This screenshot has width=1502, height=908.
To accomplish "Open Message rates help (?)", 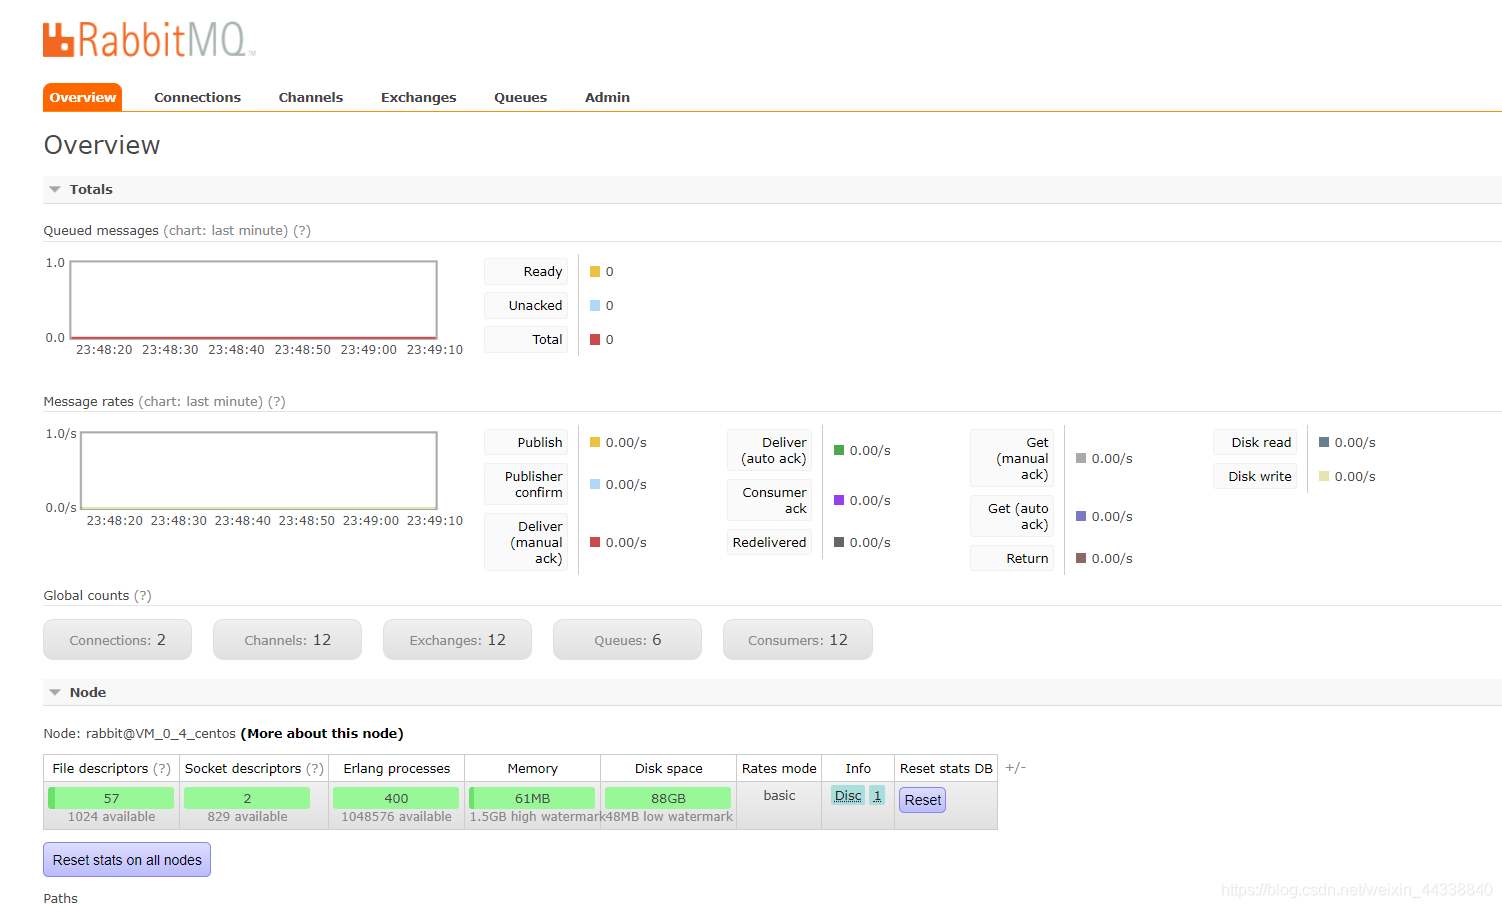I will click(x=277, y=401).
